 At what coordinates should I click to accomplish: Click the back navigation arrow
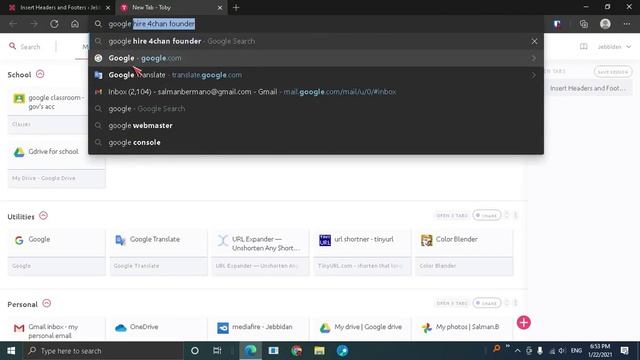[x=13, y=24]
